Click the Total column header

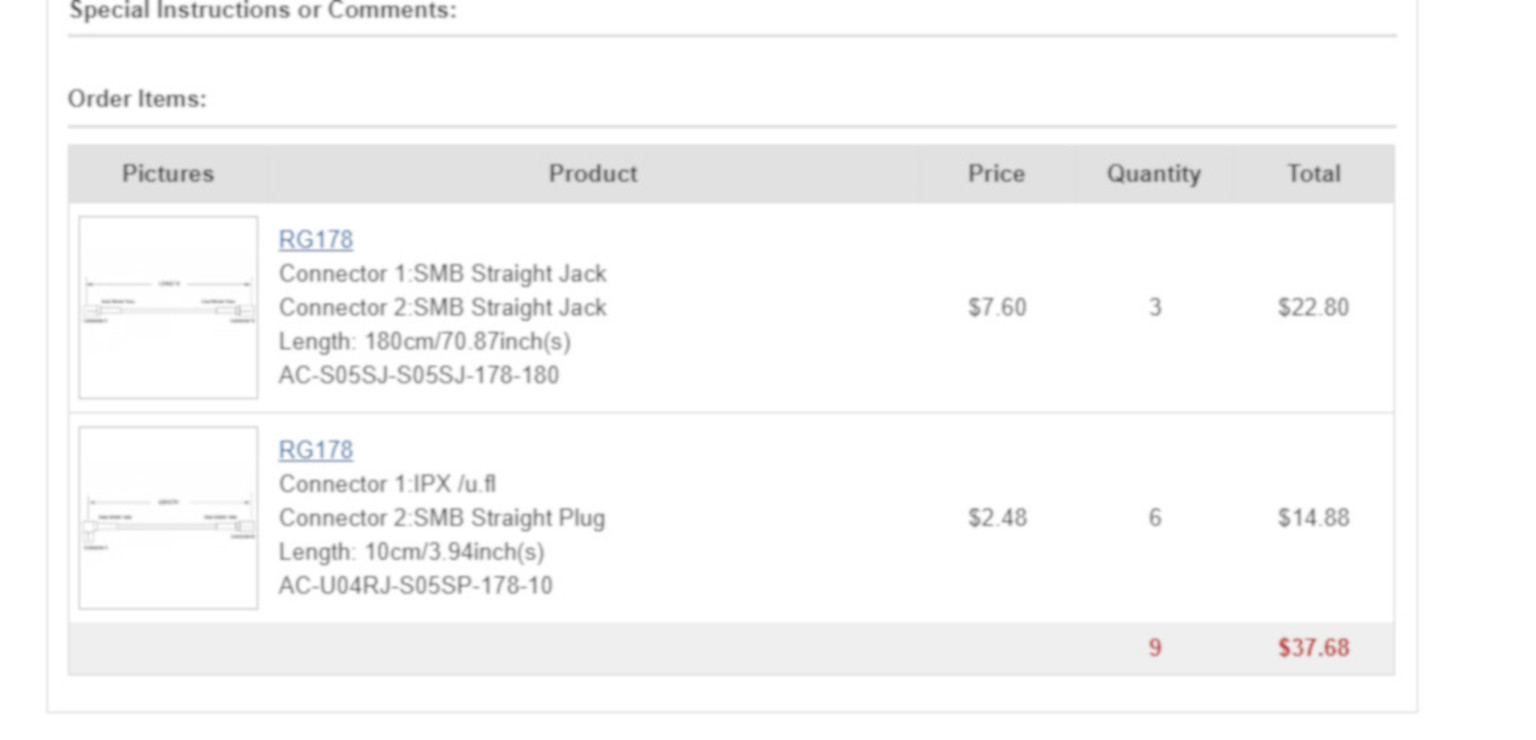(1313, 174)
